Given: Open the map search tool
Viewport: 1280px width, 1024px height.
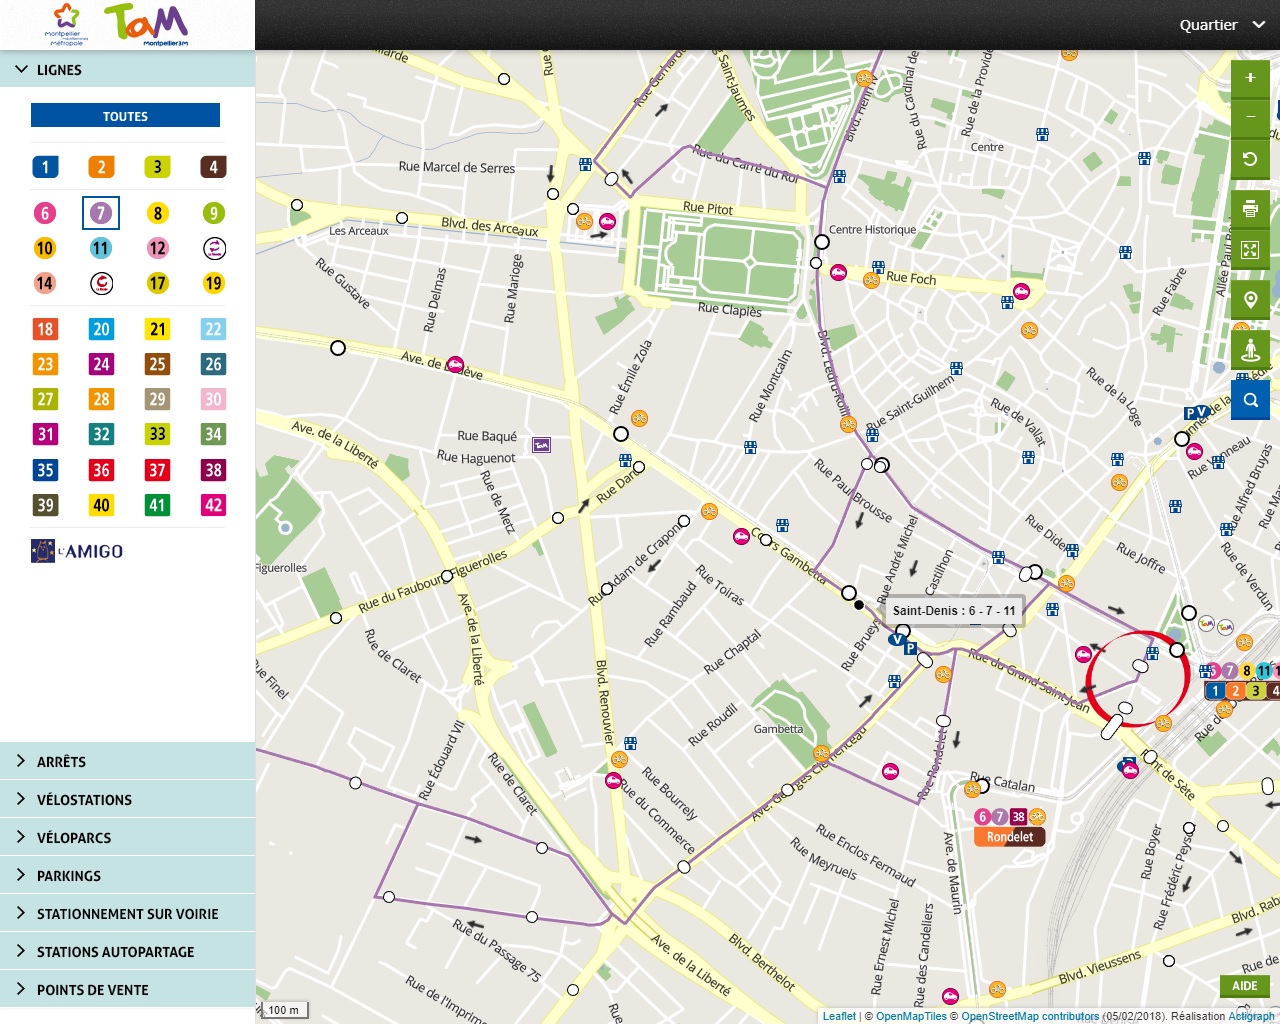Looking at the screenshot, I should 1250,400.
